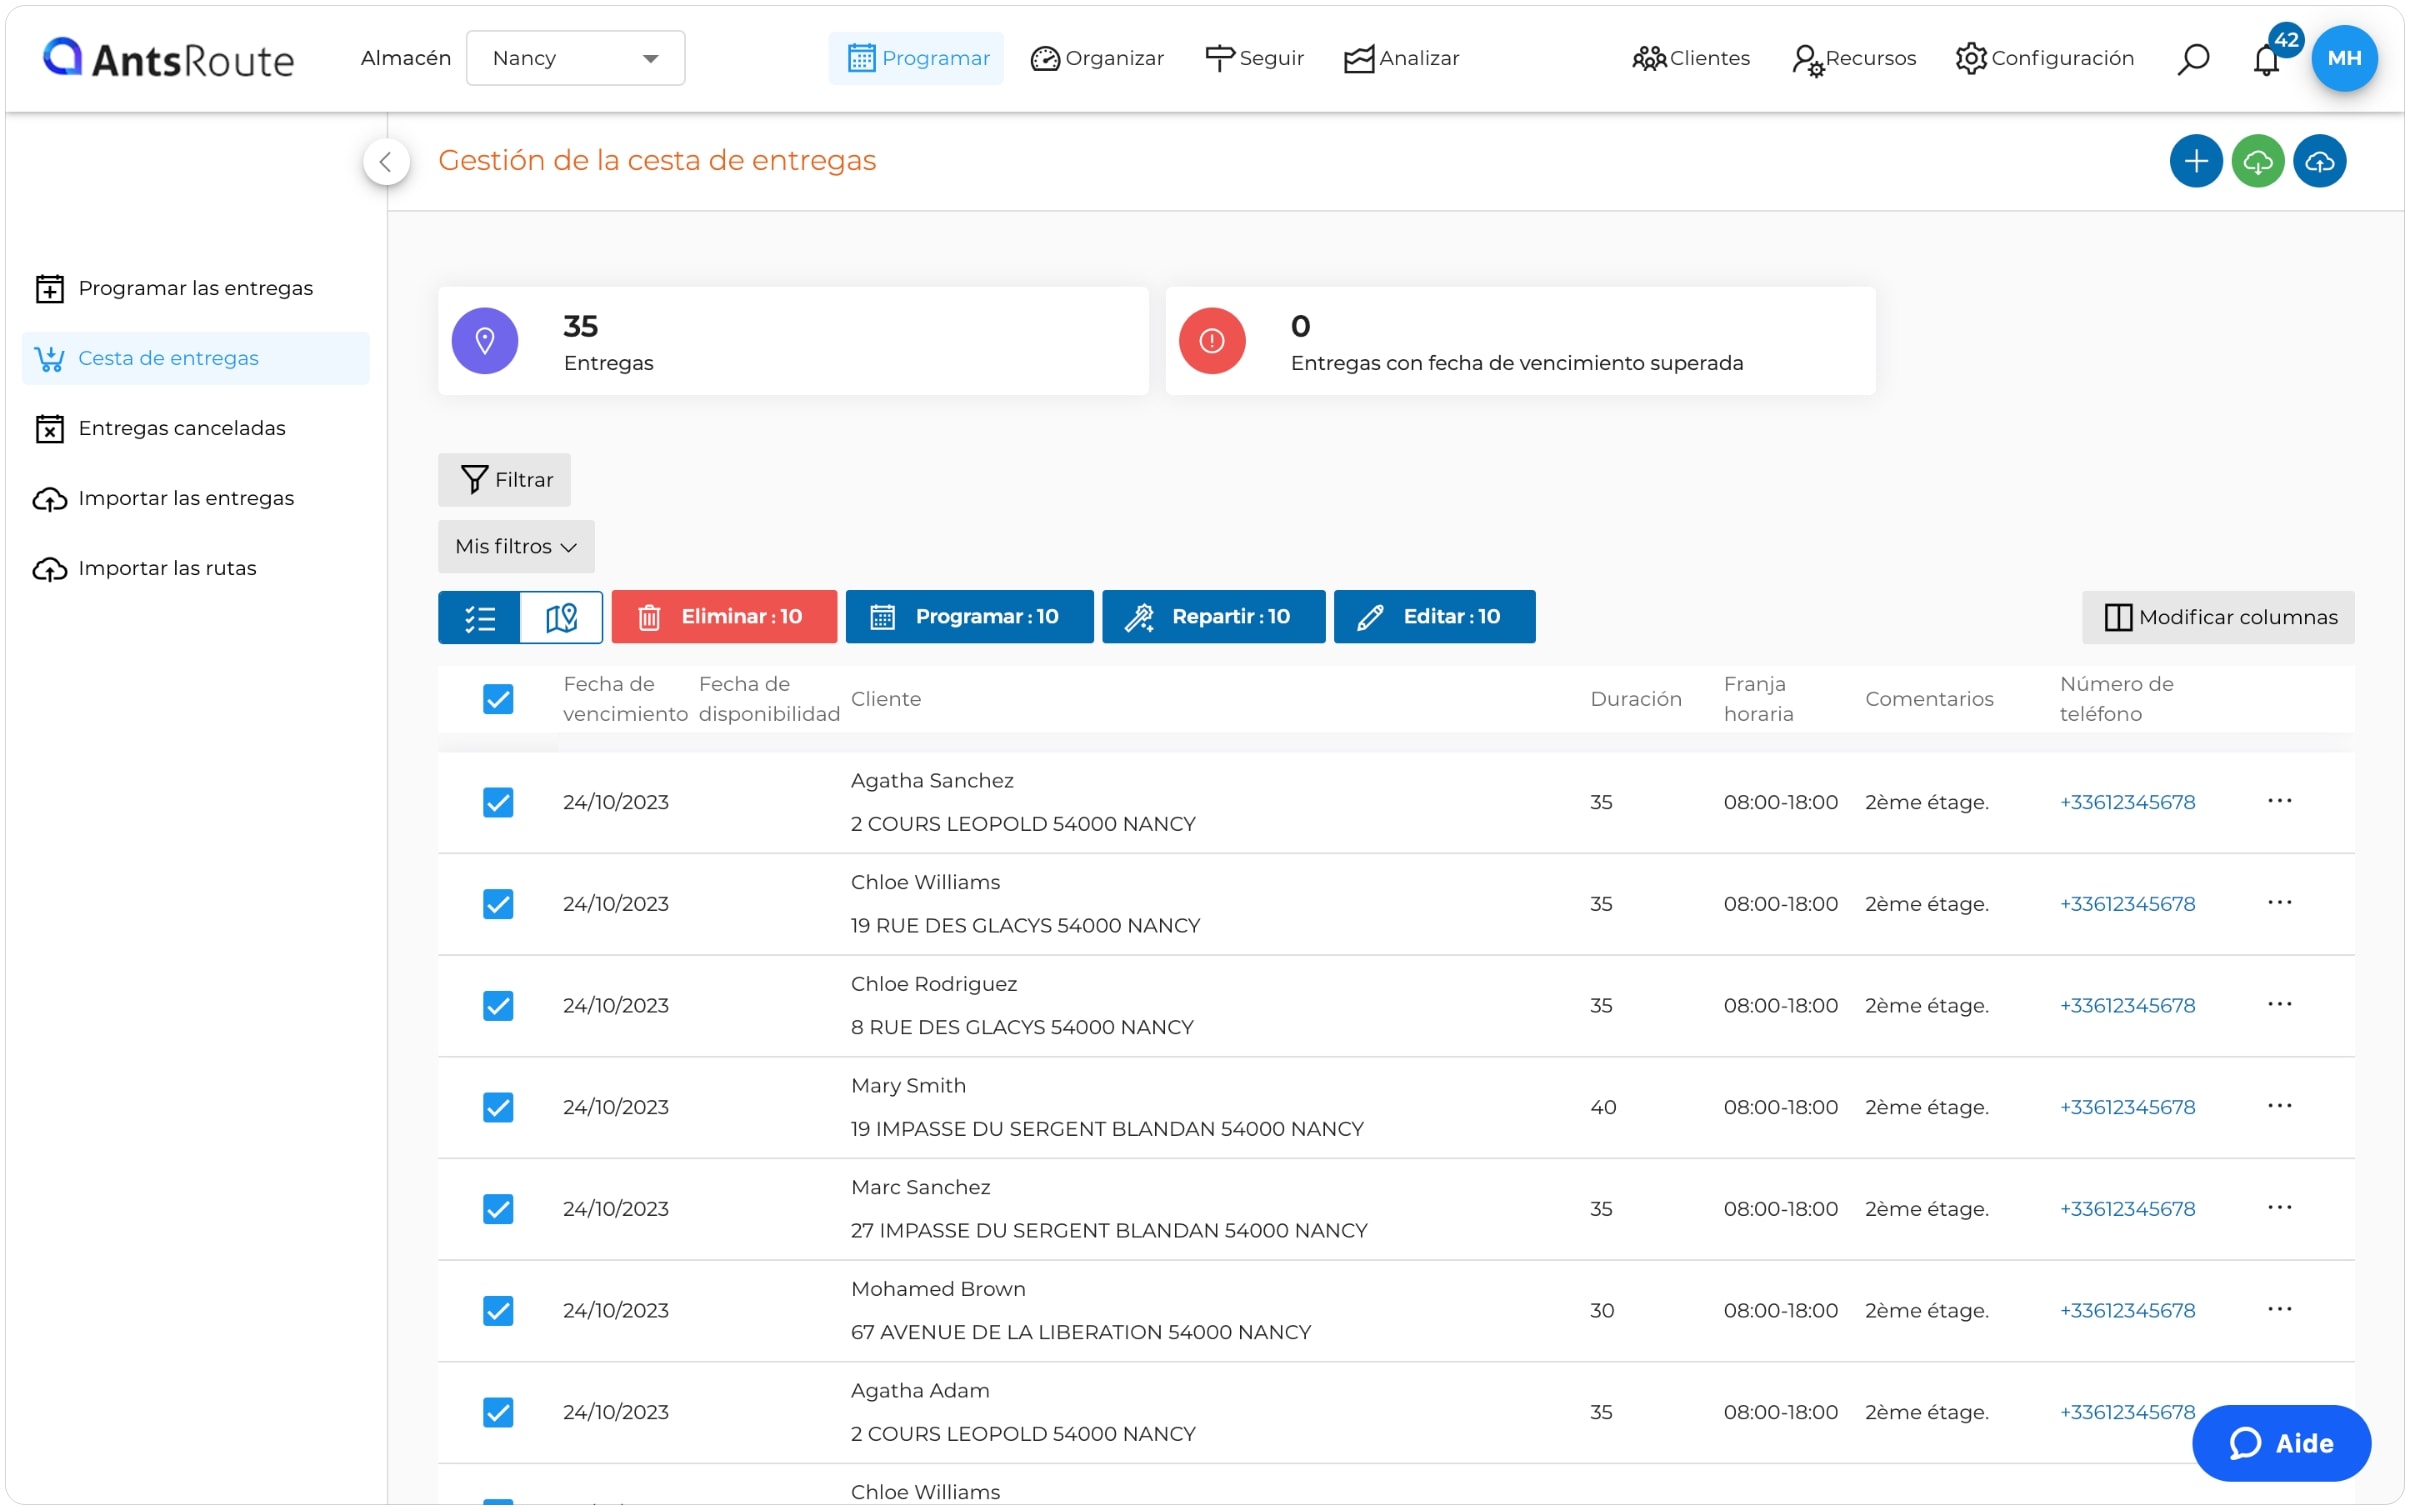This screenshot has width=2410, height=1510.
Task: Click the Importar las entregas cloud icon
Action: [50, 499]
